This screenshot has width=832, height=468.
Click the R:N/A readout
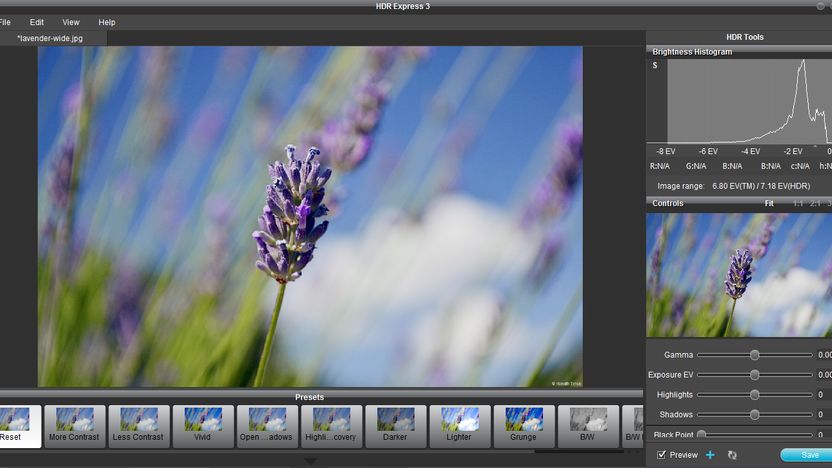click(660, 166)
